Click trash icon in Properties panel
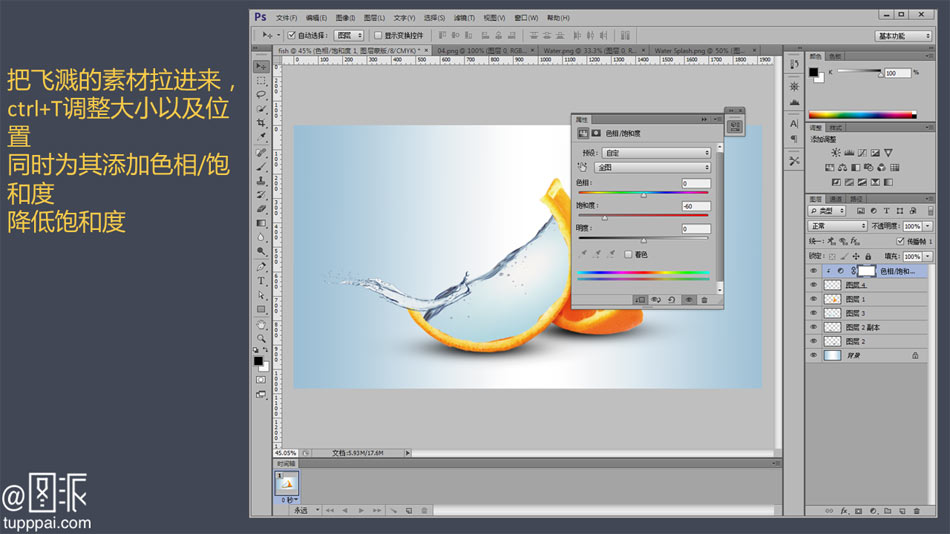The width and height of the screenshot is (950, 534). 704,299
